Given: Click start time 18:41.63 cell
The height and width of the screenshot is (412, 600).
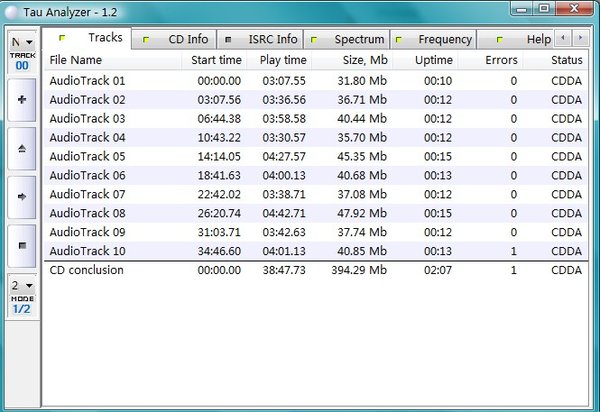Looking at the screenshot, I should click(x=219, y=175).
